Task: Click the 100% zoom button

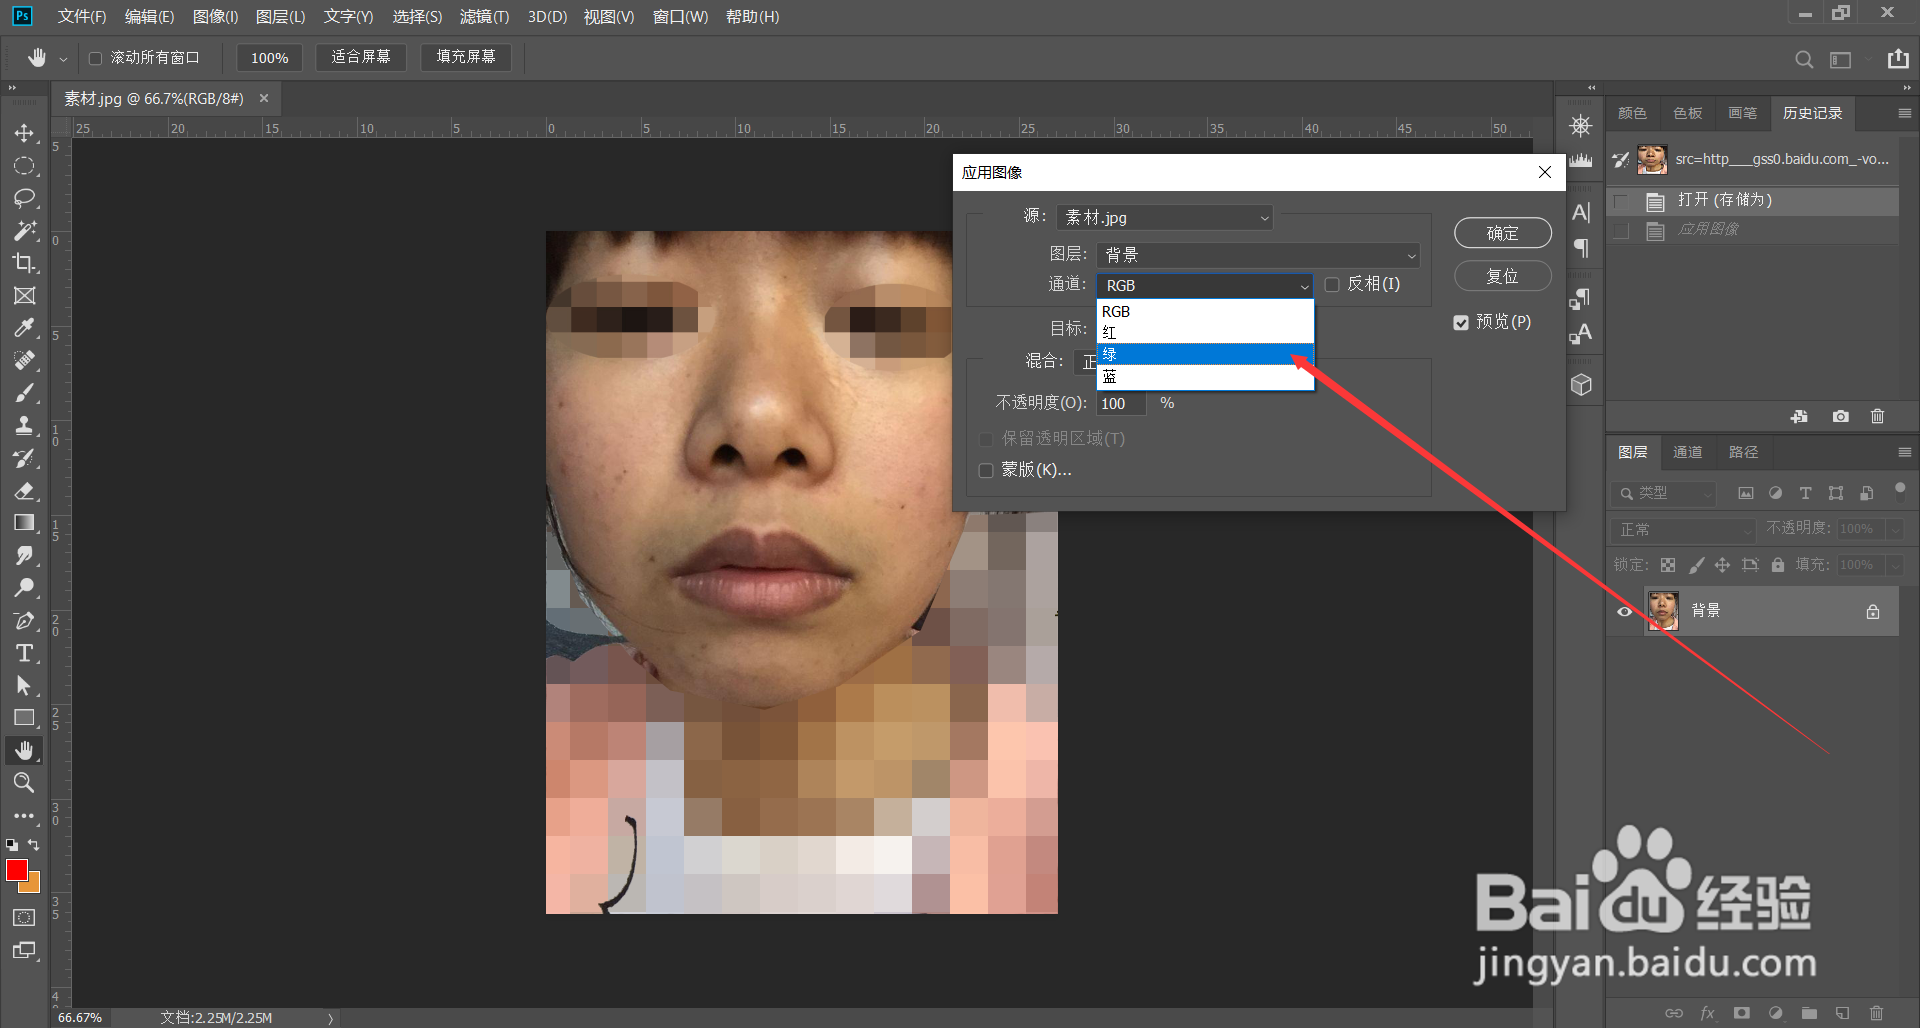Action: (270, 58)
